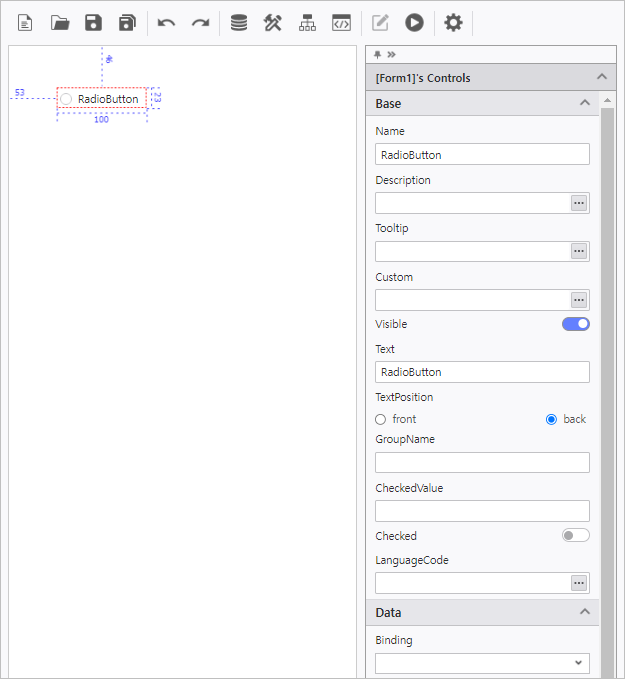Collapse the Data section
The width and height of the screenshot is (625, 679).
click(x=585, y=612)
